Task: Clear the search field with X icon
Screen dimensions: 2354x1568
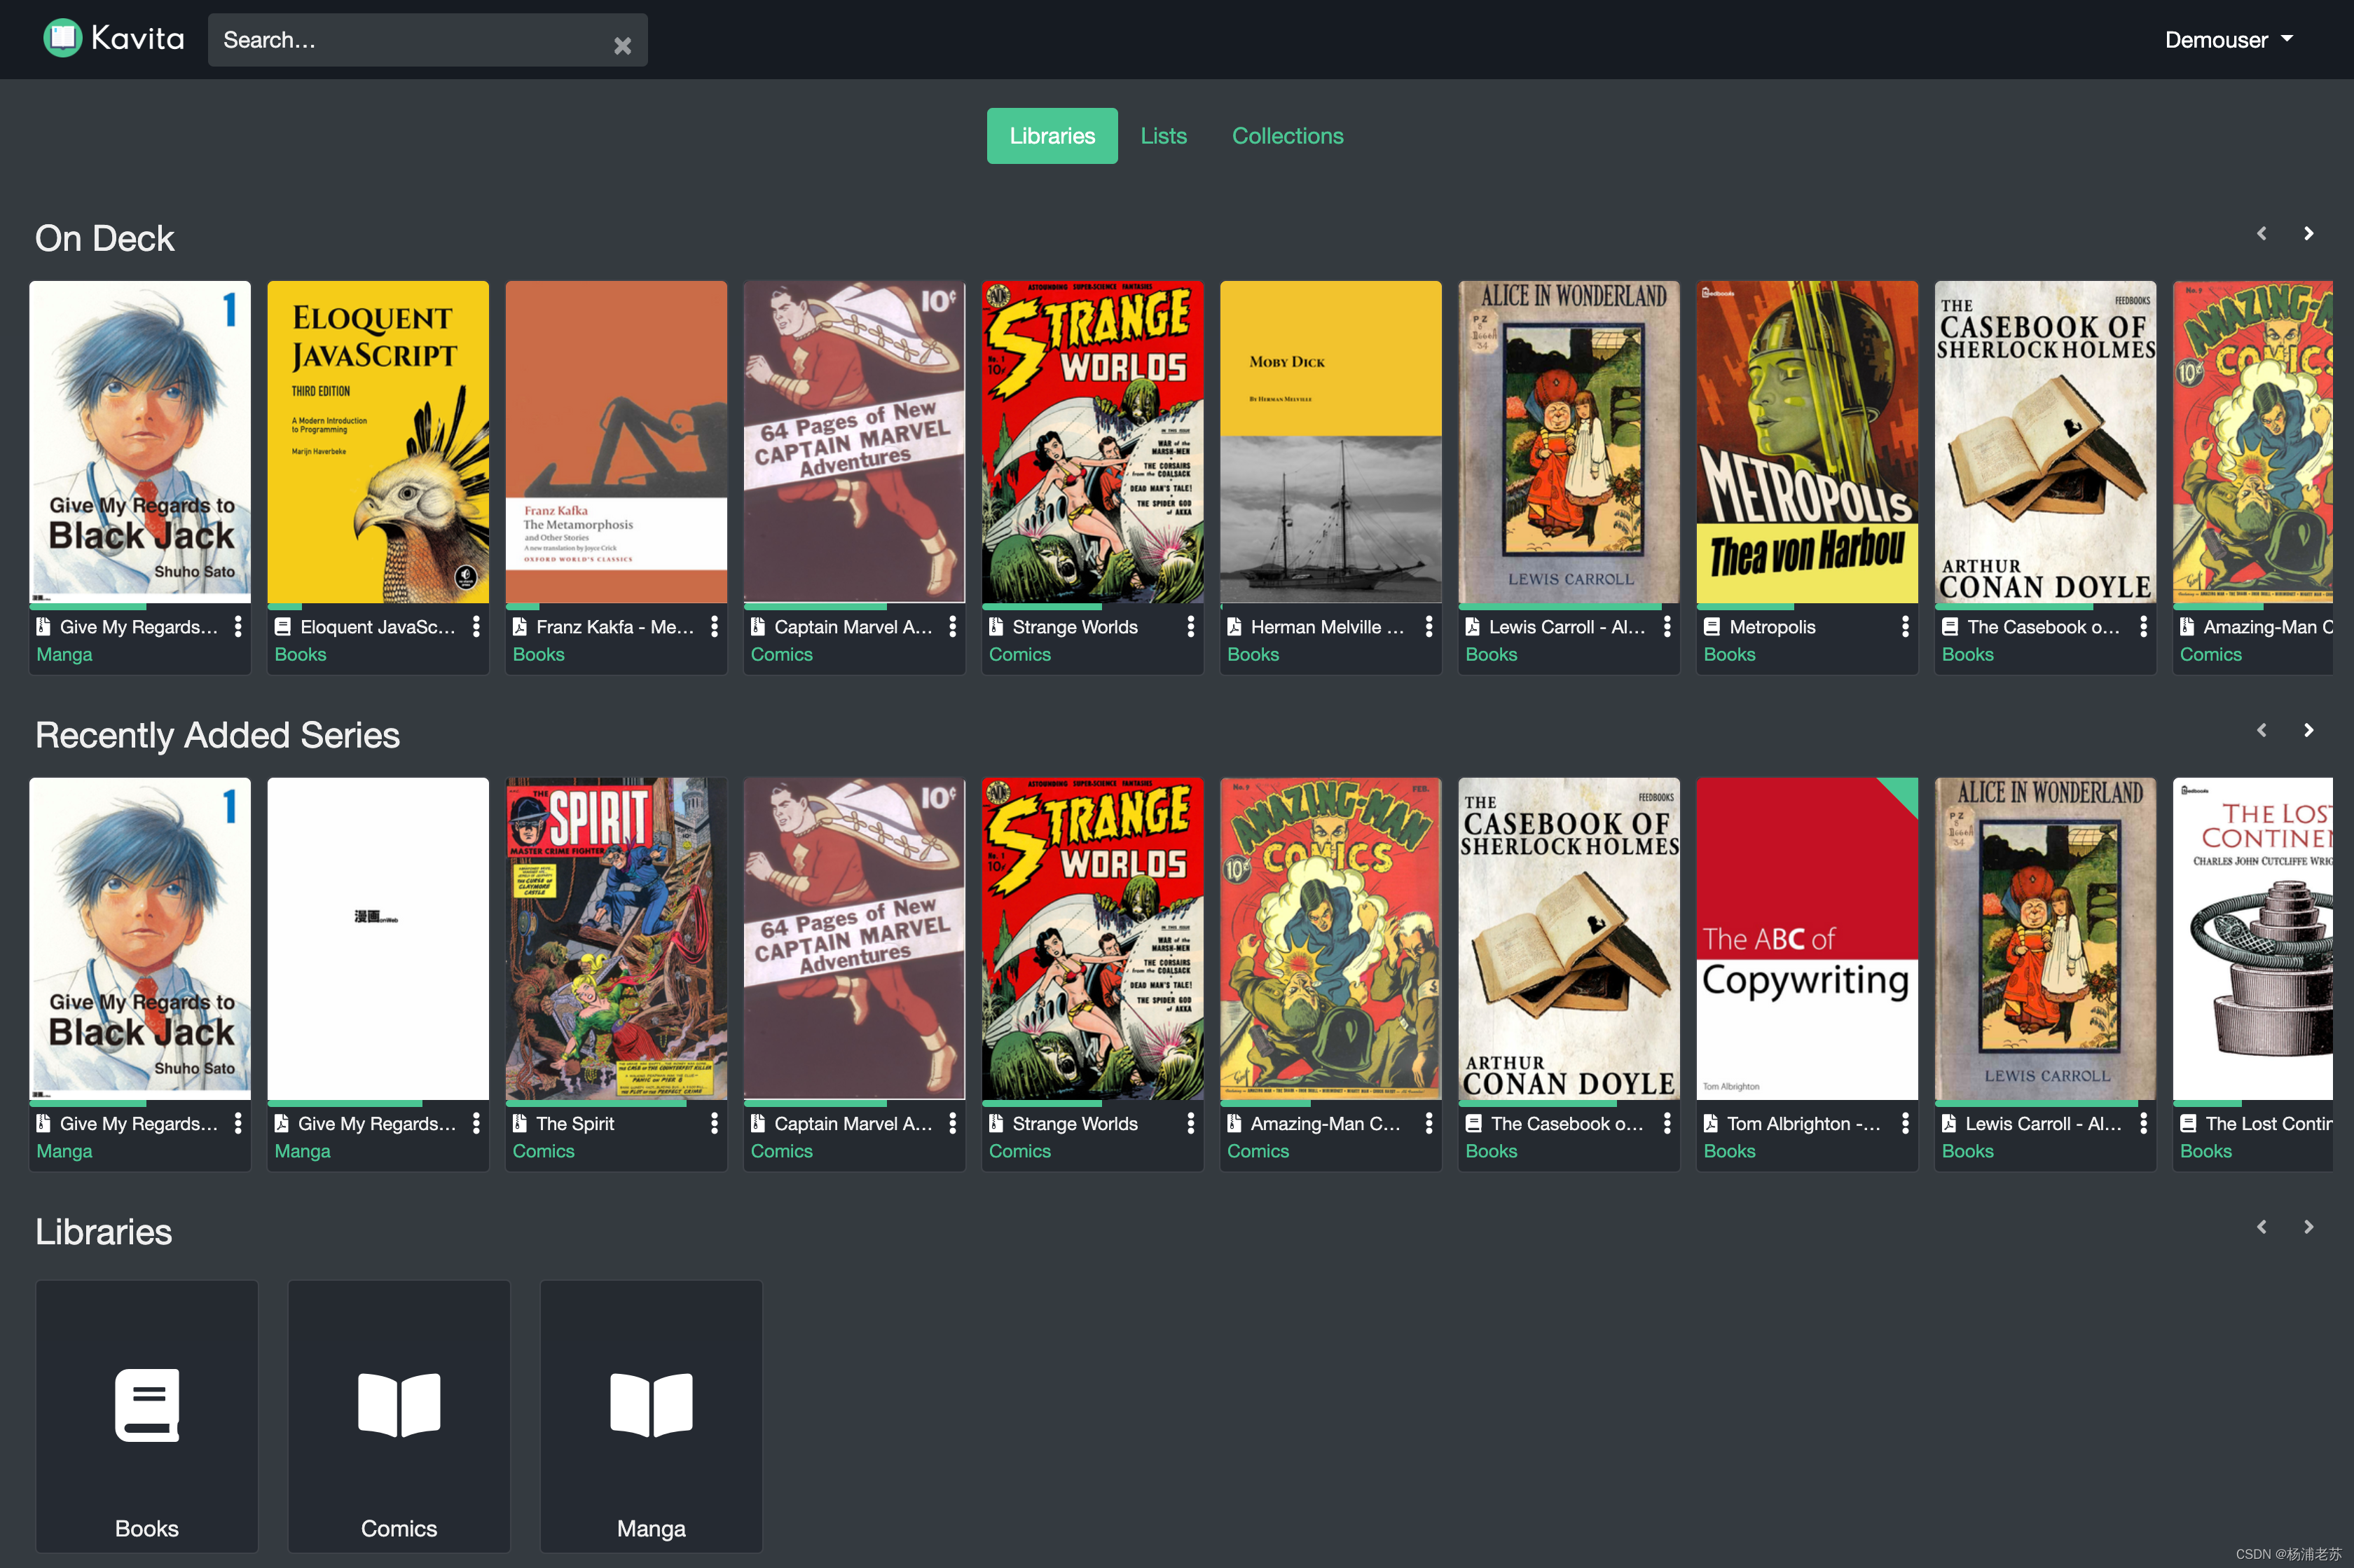Action: click(x=622, y=45)
